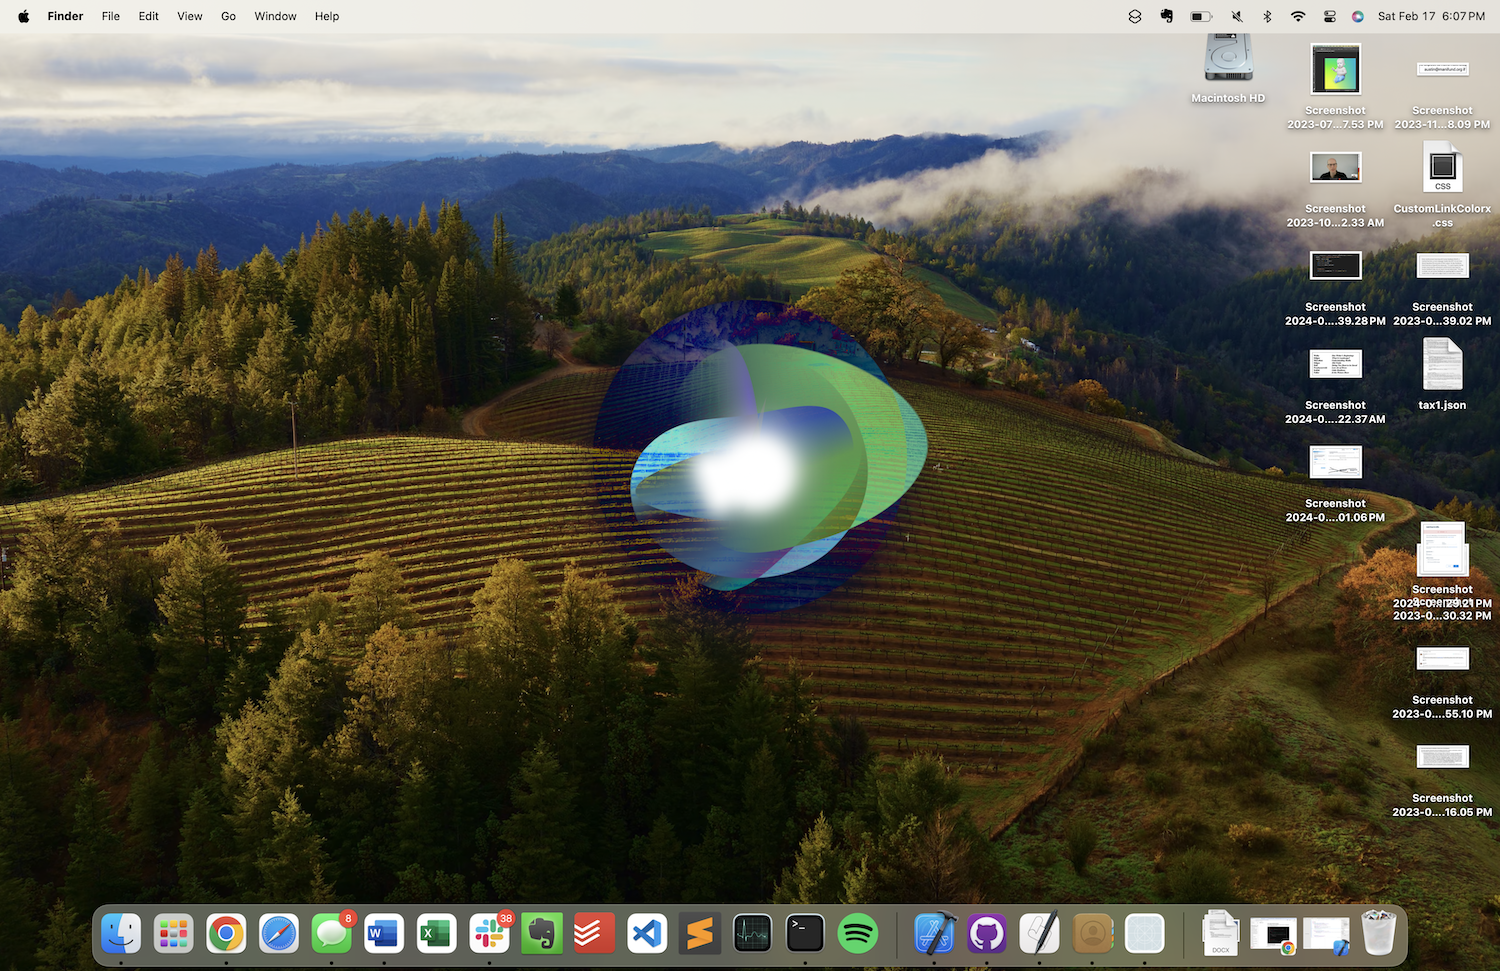This screenshot has width=1500, height=971.
Task: Select screenshot 2024-0....39.28 PM on desktop
Action: point(1336,265)
